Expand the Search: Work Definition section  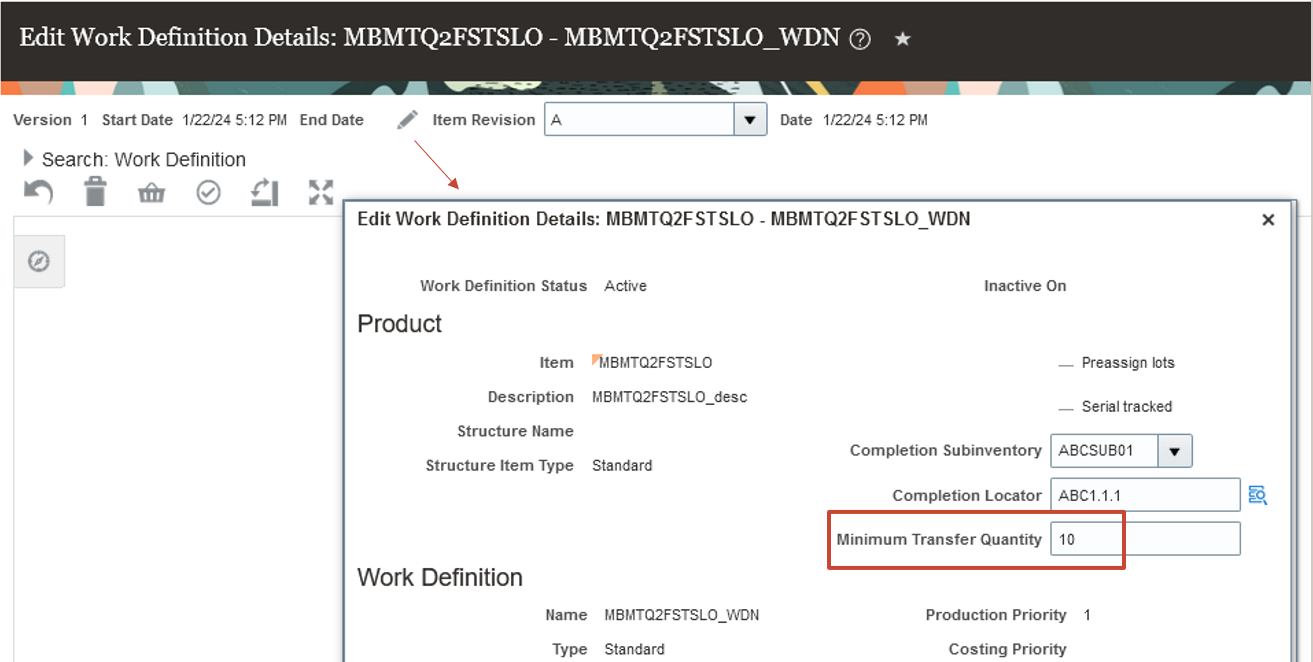[28, 158]
